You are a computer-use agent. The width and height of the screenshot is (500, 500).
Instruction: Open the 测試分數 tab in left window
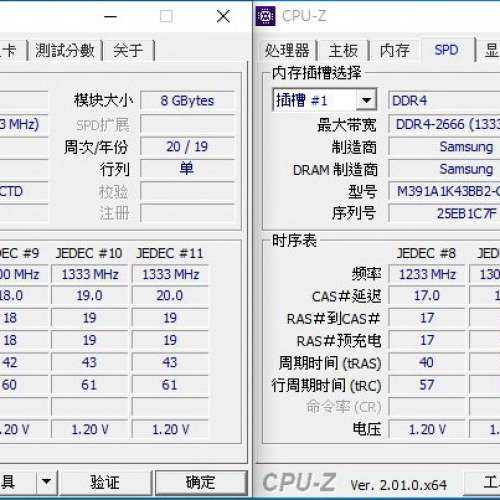coord(65,51)
